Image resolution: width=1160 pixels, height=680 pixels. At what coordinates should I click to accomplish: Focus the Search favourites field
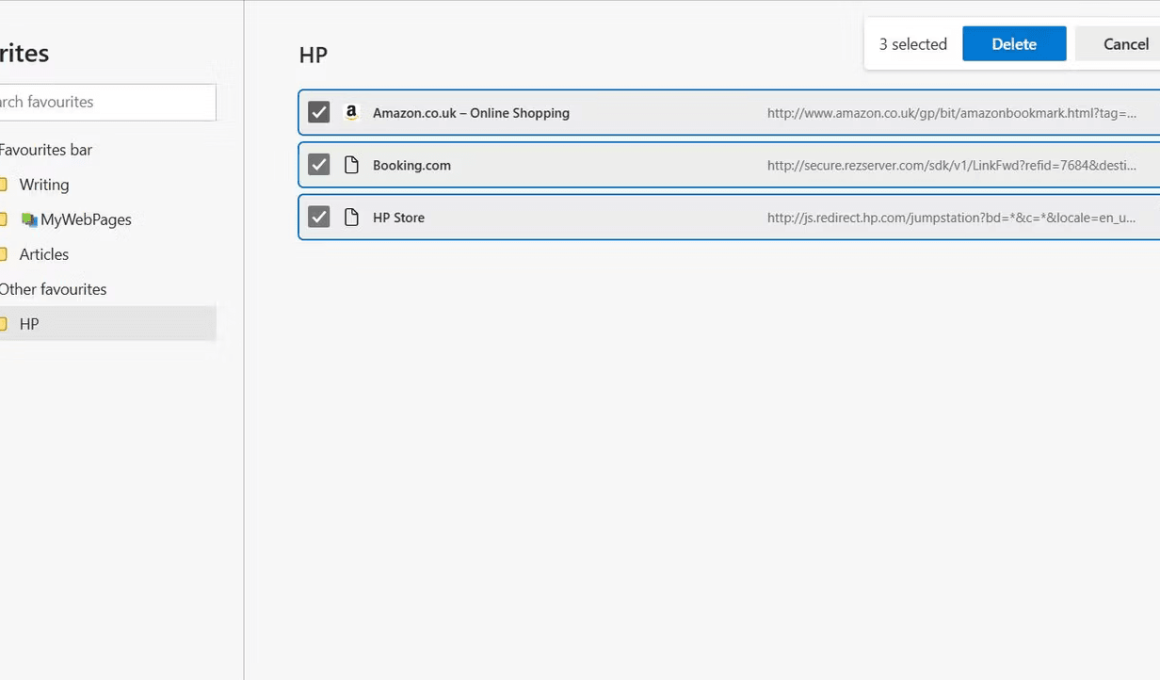(106, 102)
